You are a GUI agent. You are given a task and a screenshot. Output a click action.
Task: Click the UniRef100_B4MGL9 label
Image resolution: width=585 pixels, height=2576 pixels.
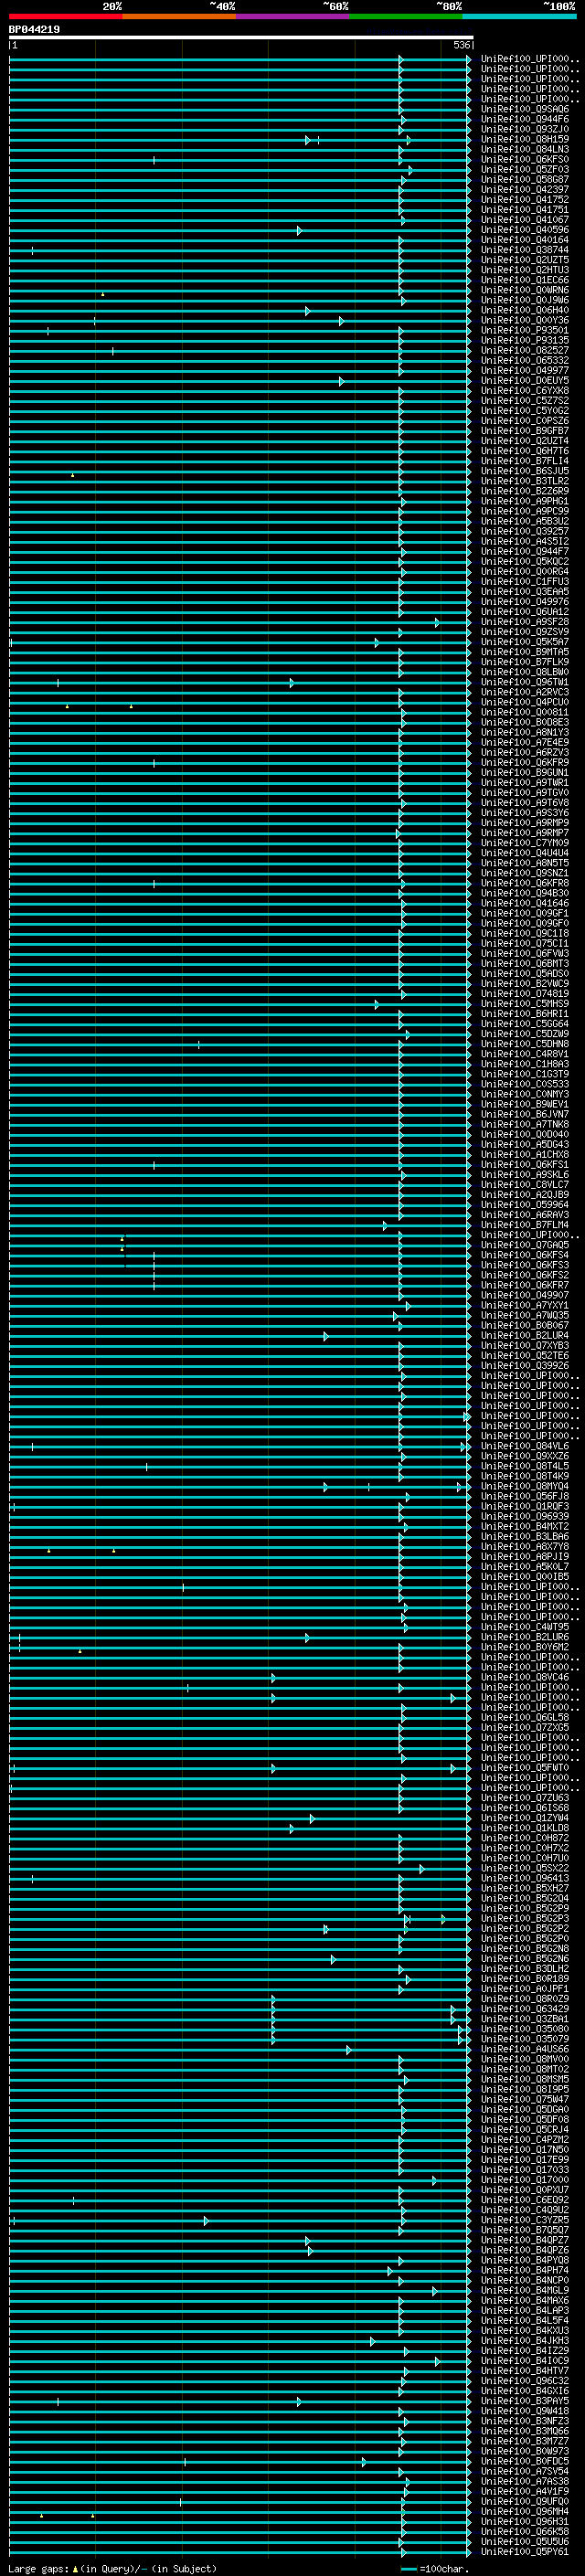click(525, 2290)
